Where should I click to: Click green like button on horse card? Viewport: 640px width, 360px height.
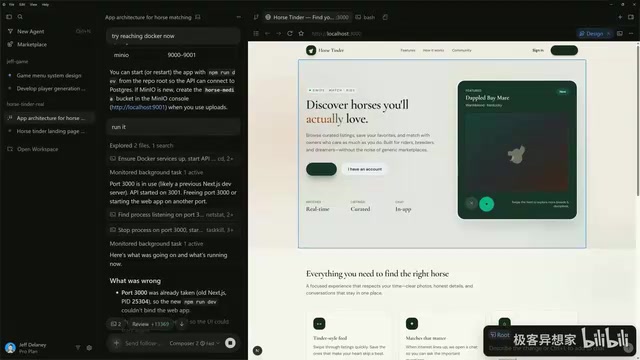pyautogui.click(x=487, y=204)
